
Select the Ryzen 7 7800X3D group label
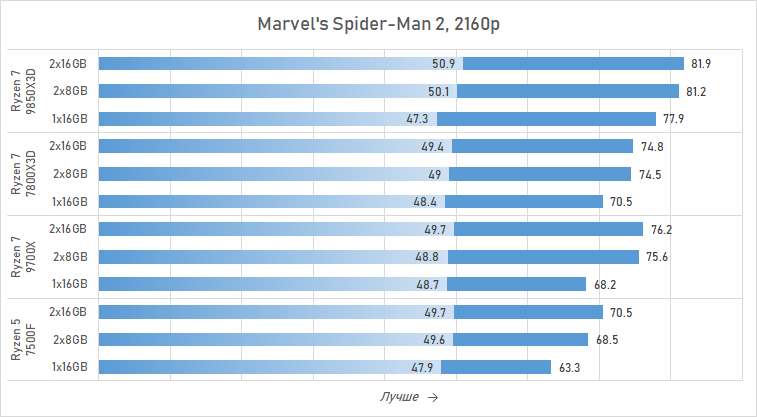[23, 174]
